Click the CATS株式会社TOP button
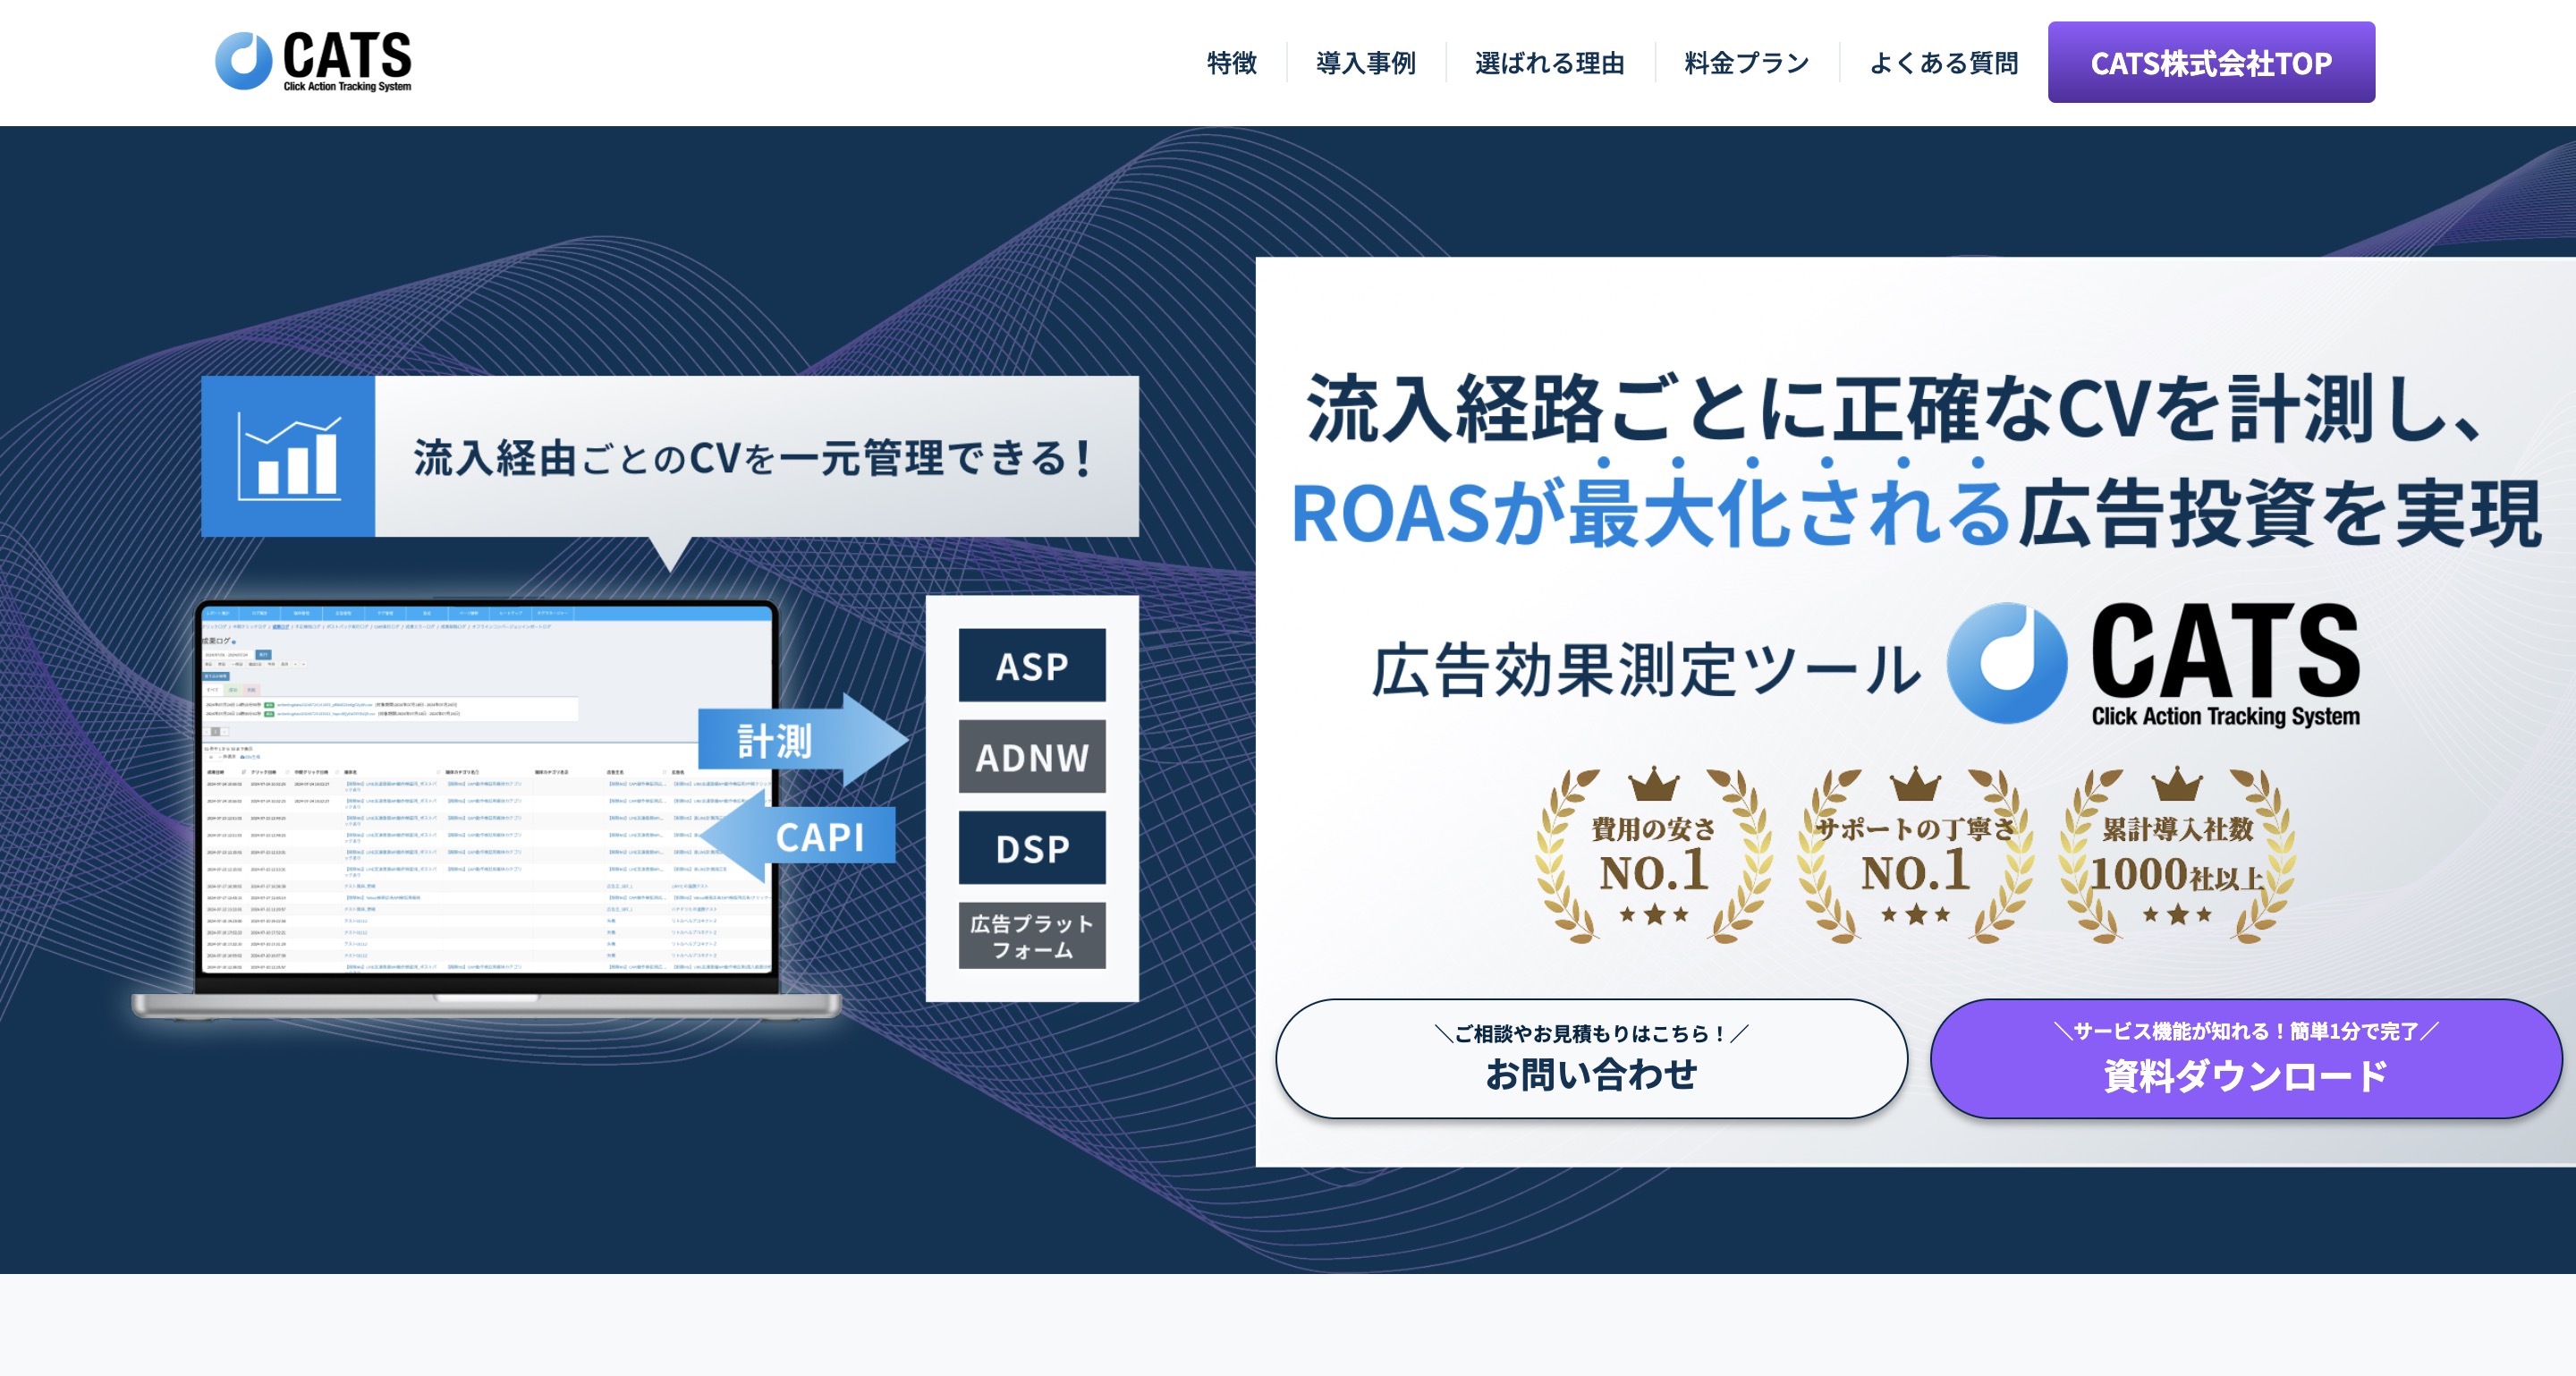The image size is (2576, 1376). click(x=2210, y=63)
